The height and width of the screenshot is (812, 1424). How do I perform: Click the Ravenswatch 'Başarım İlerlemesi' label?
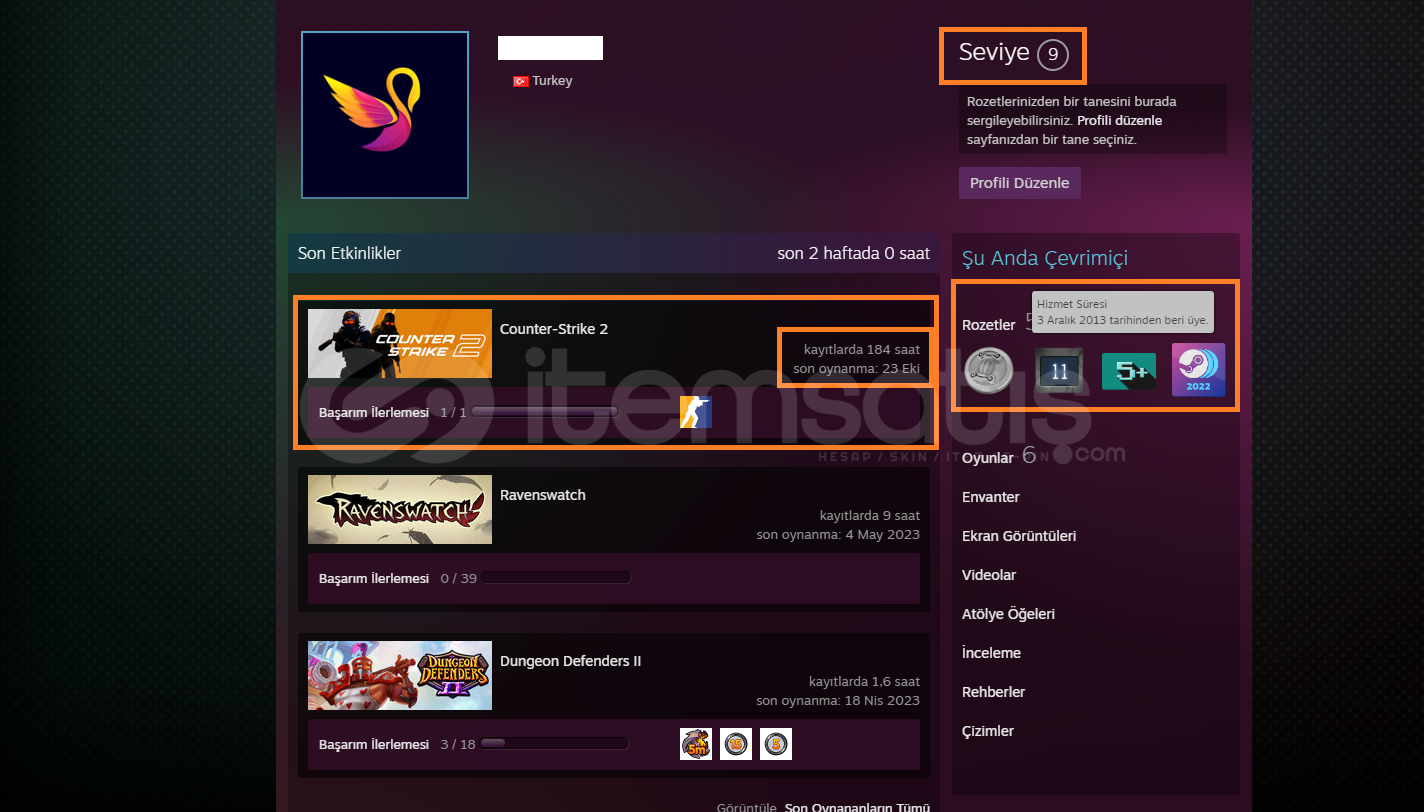(374, 578)
